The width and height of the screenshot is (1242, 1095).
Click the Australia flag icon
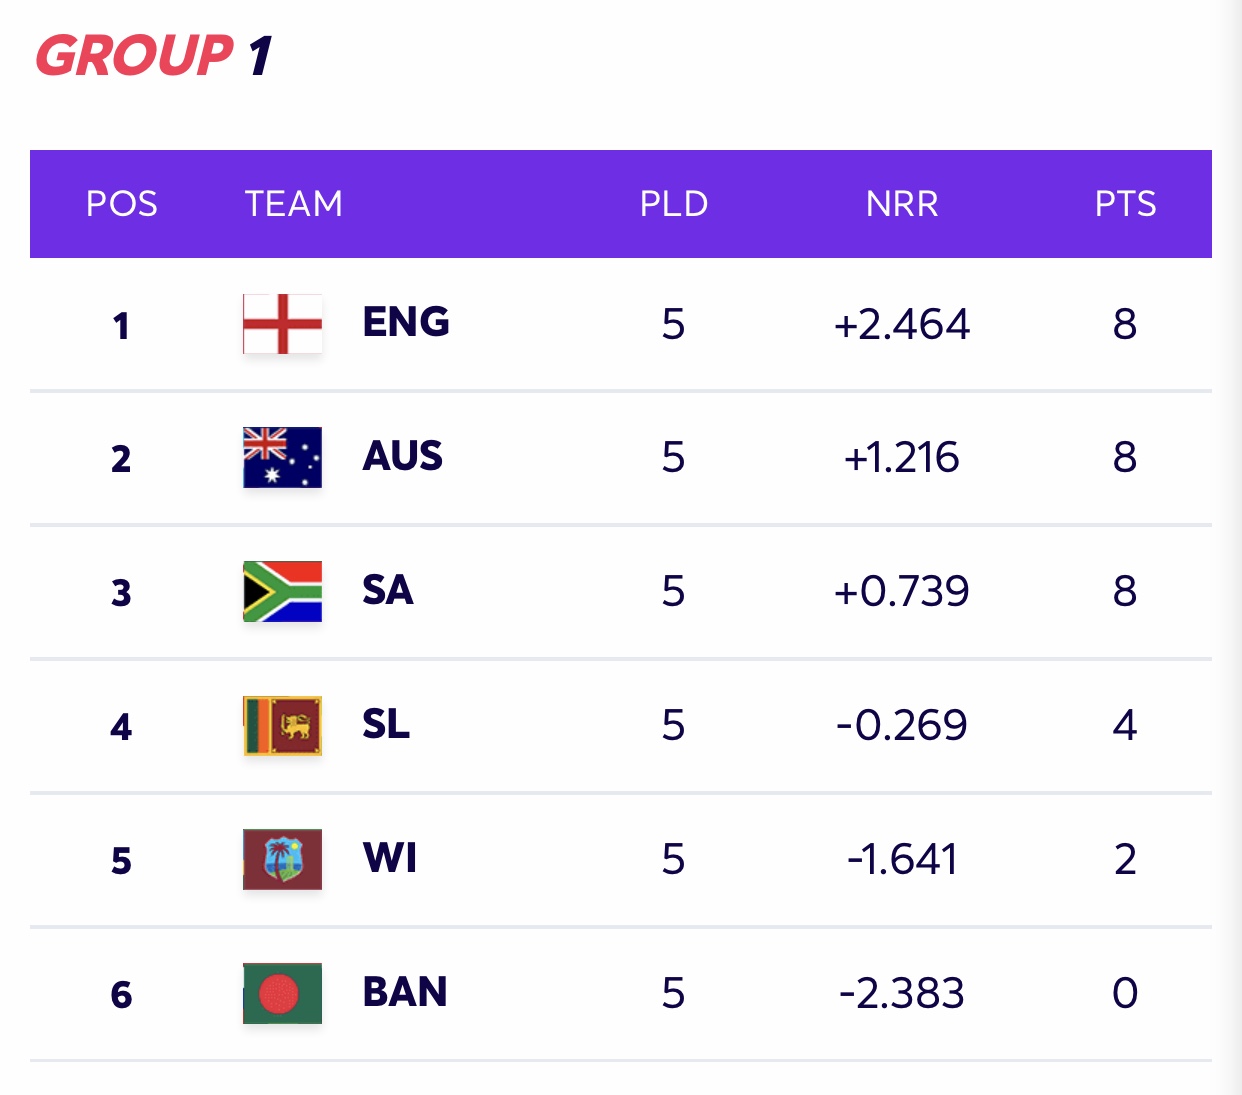click(x=282, y=457)
